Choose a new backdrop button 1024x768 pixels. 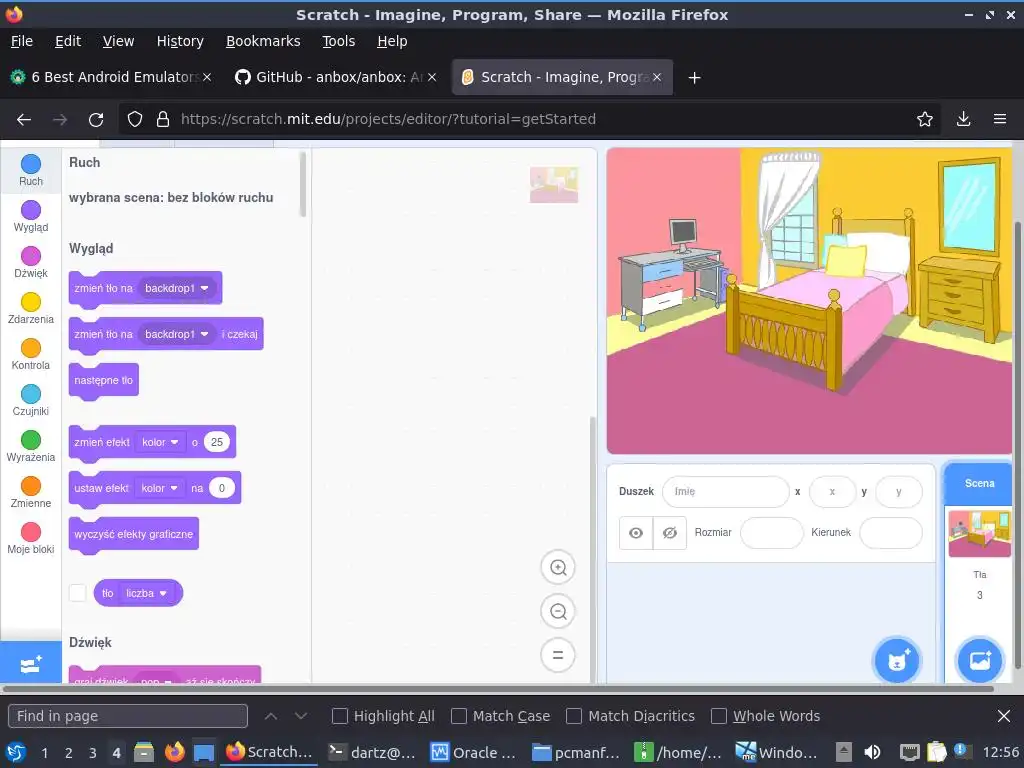(x=980, y=661)
